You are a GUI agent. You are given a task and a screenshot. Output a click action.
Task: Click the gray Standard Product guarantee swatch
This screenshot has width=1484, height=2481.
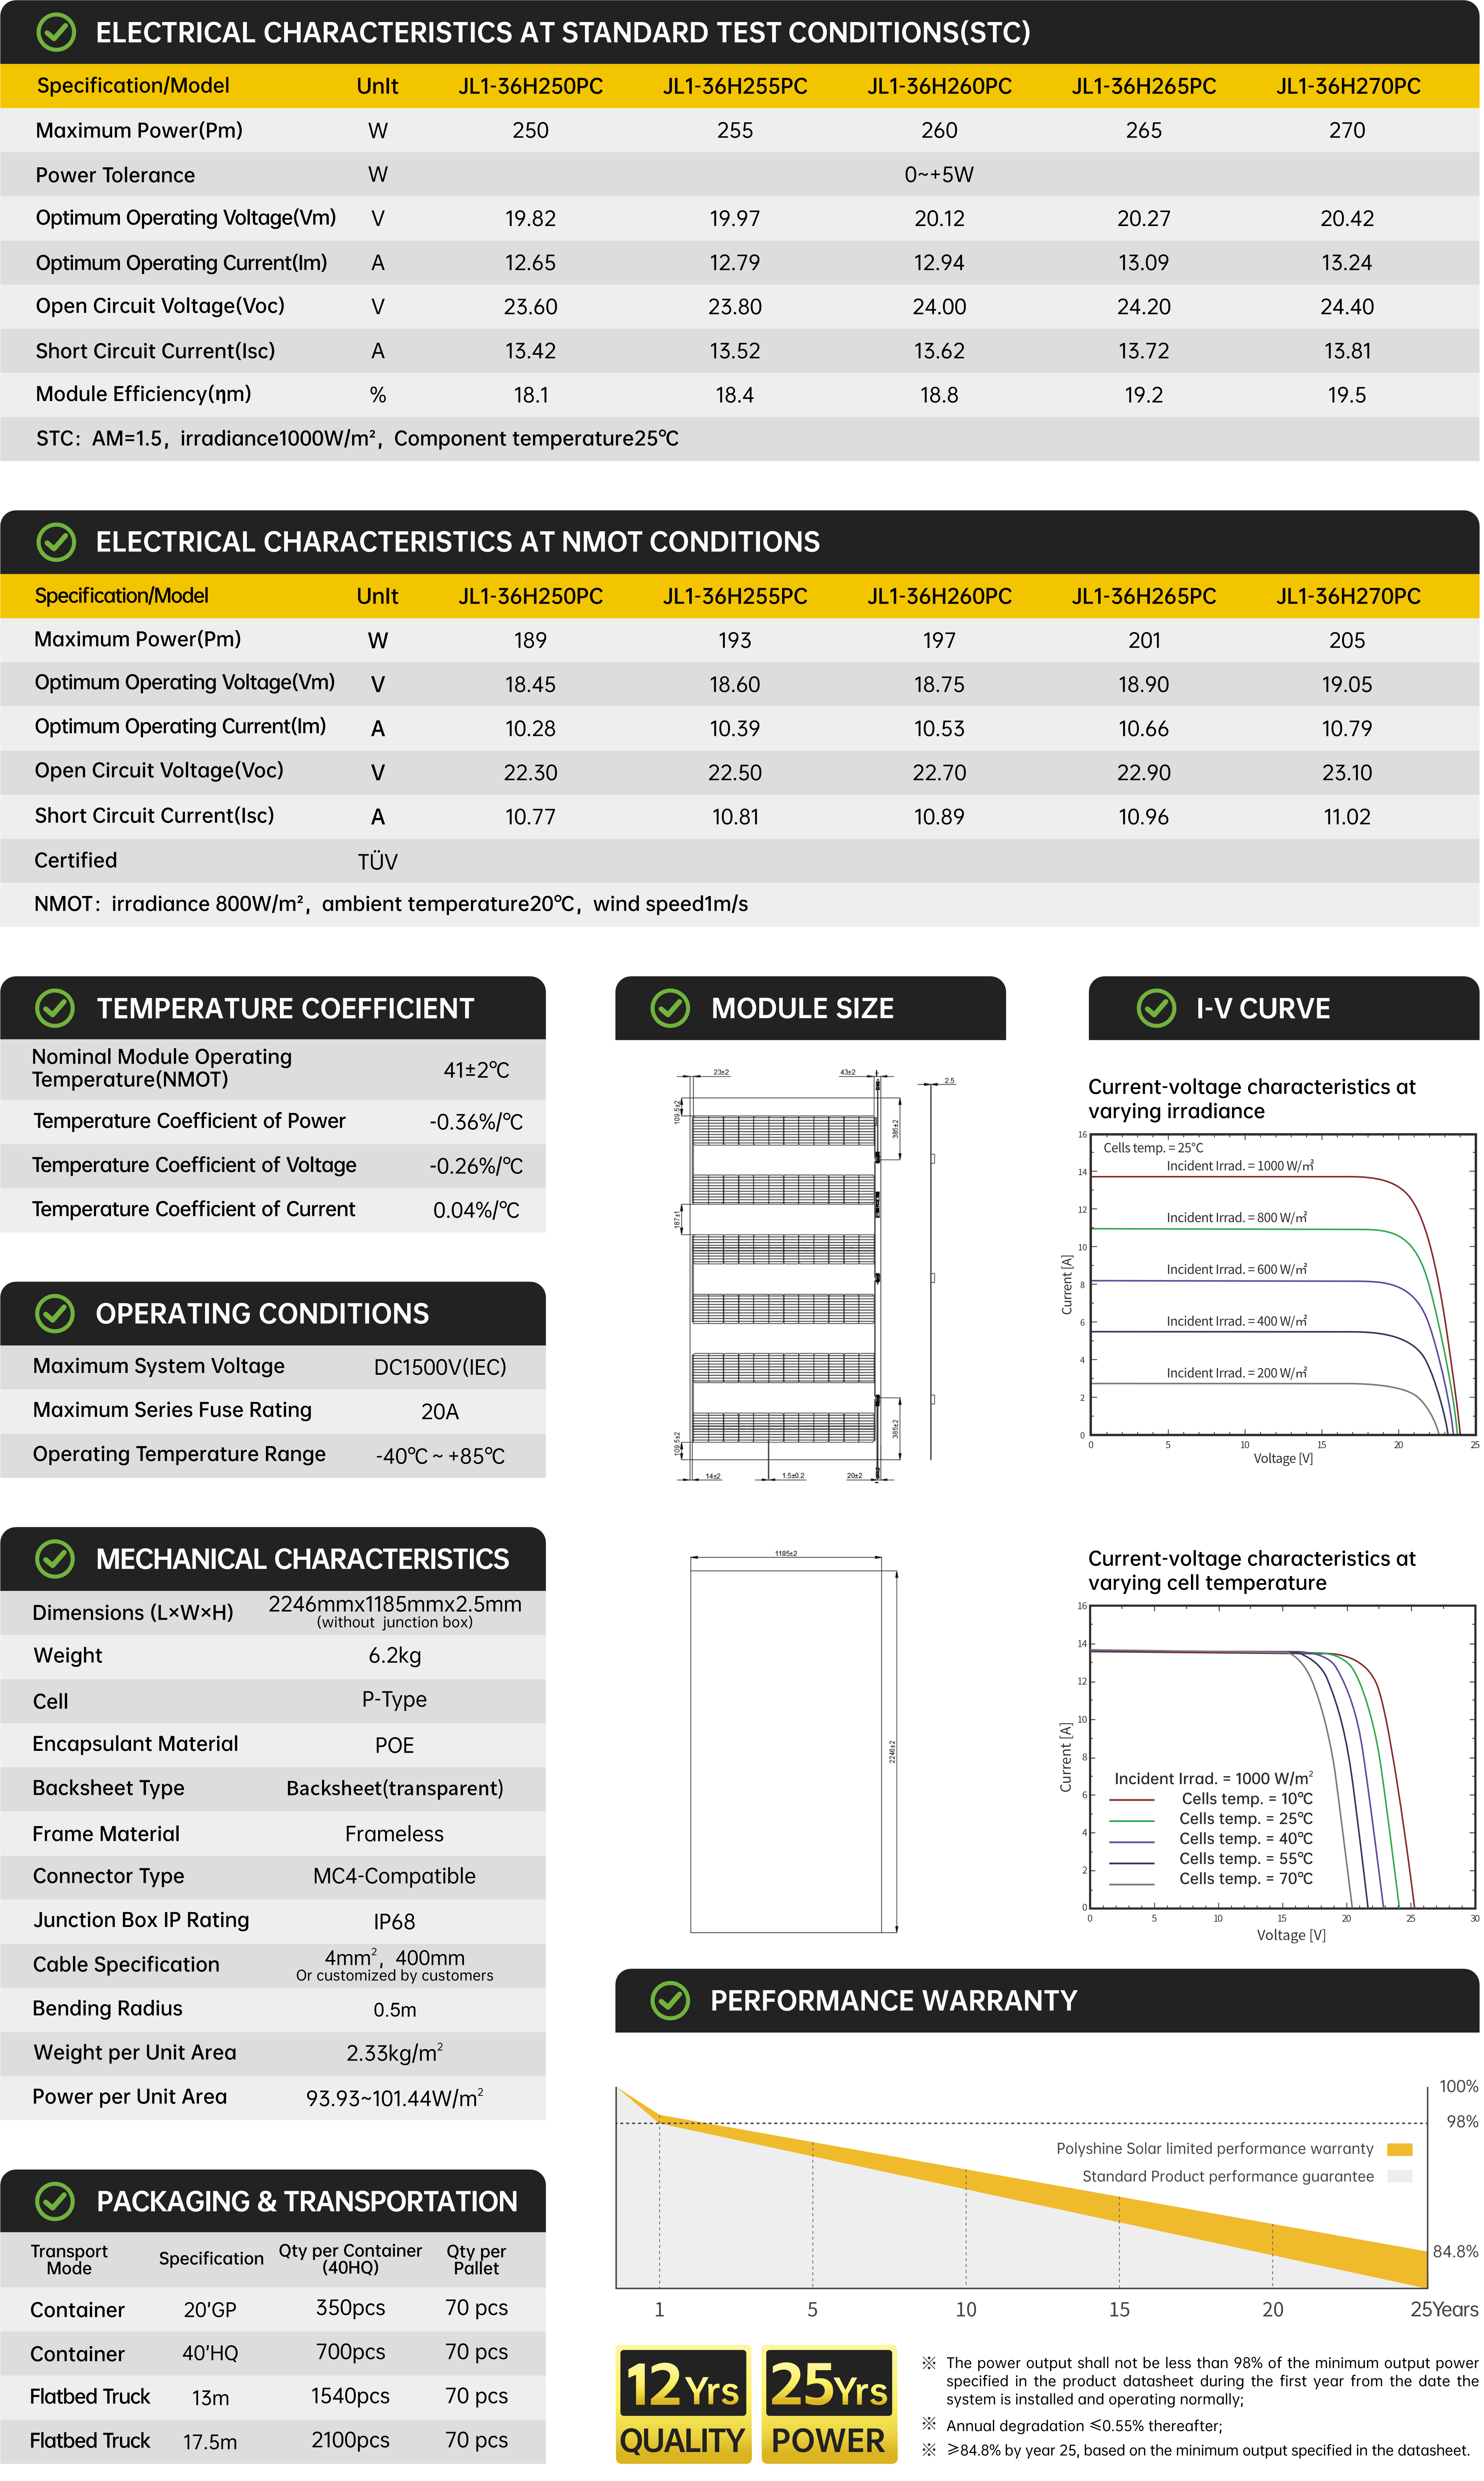pyautogui.click(x=1400, y=2177)
